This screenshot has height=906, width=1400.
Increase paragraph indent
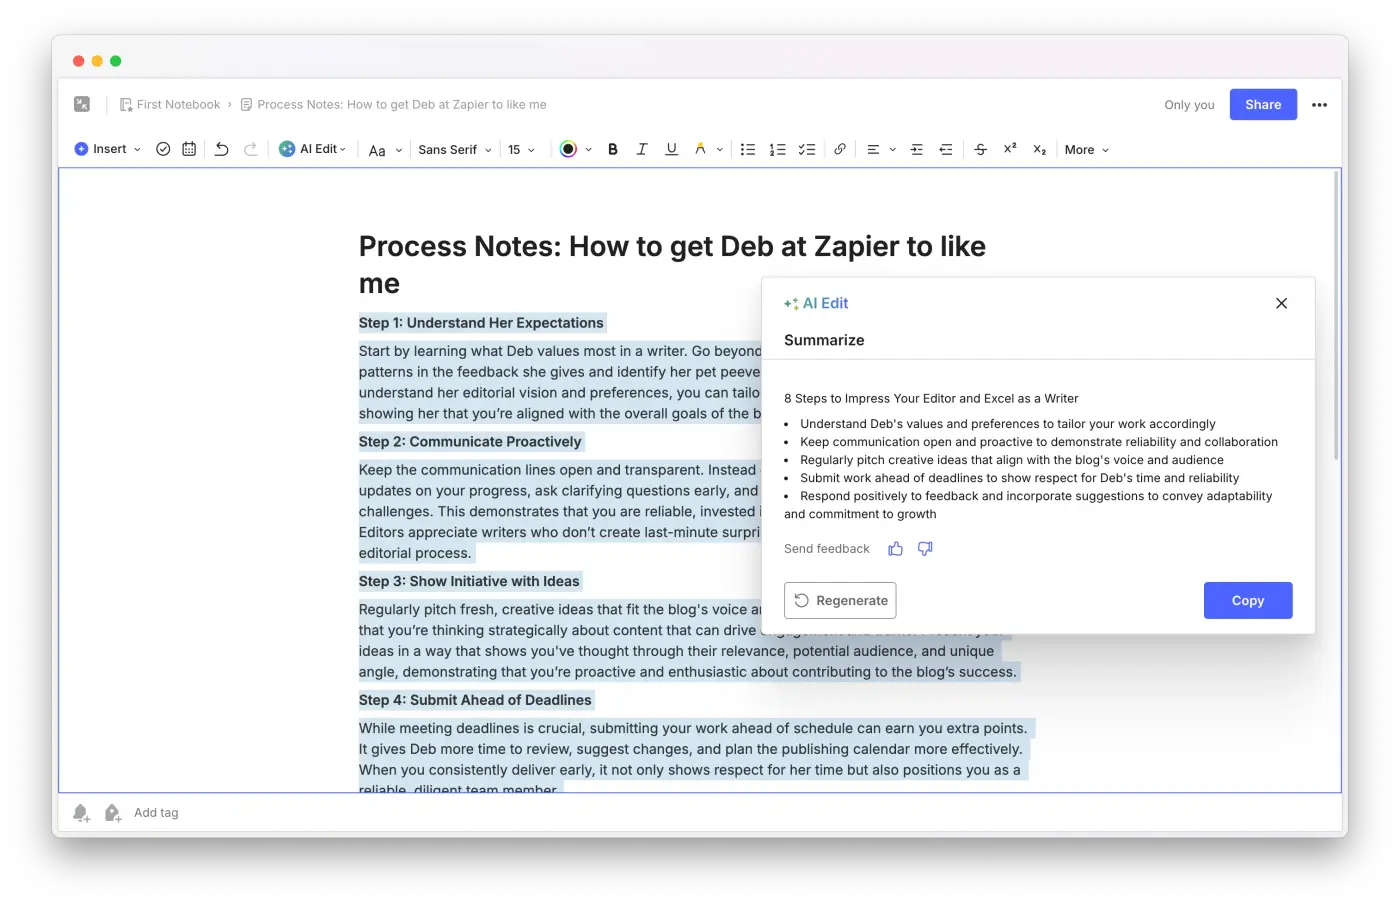point(916,149)
